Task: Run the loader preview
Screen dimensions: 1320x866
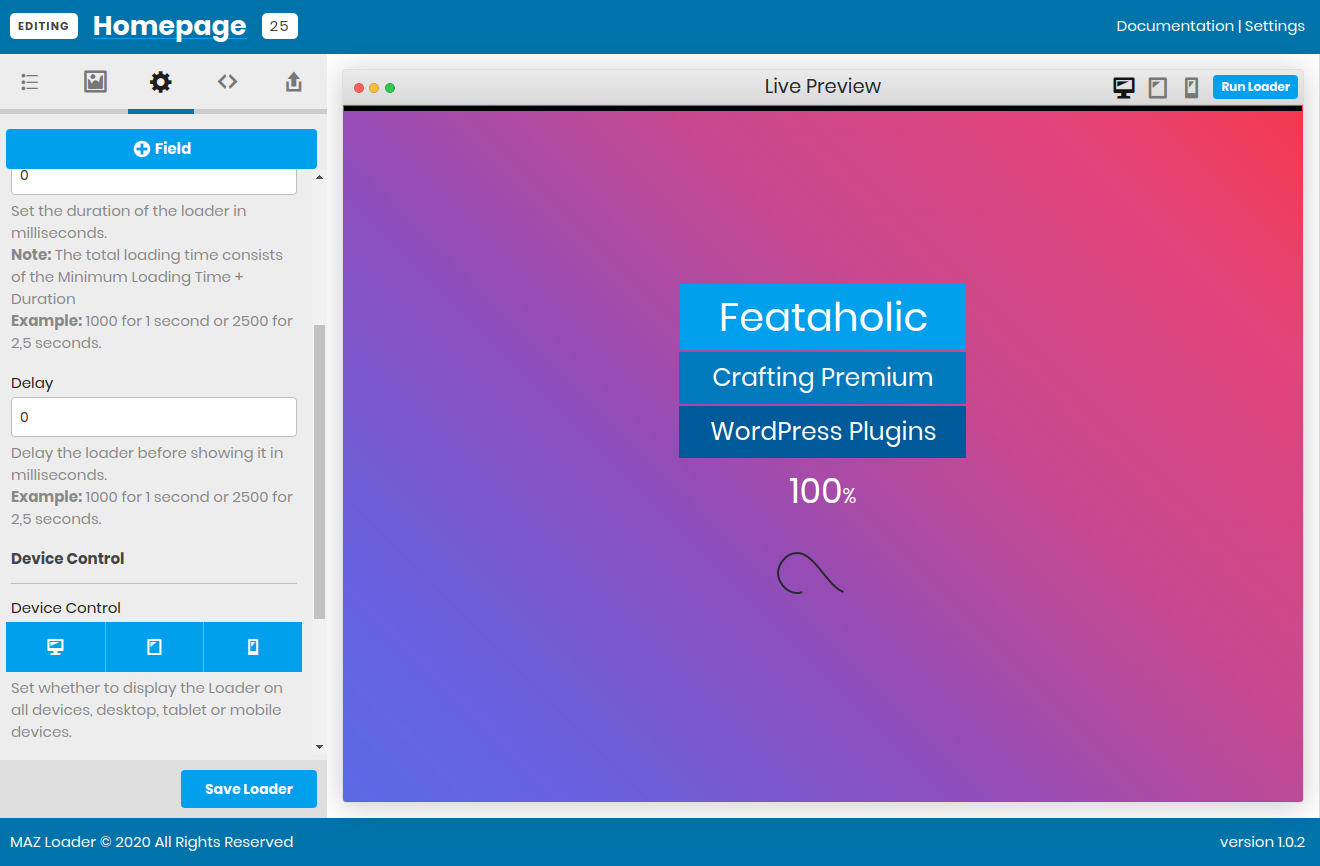Action: click(1255, 87)
